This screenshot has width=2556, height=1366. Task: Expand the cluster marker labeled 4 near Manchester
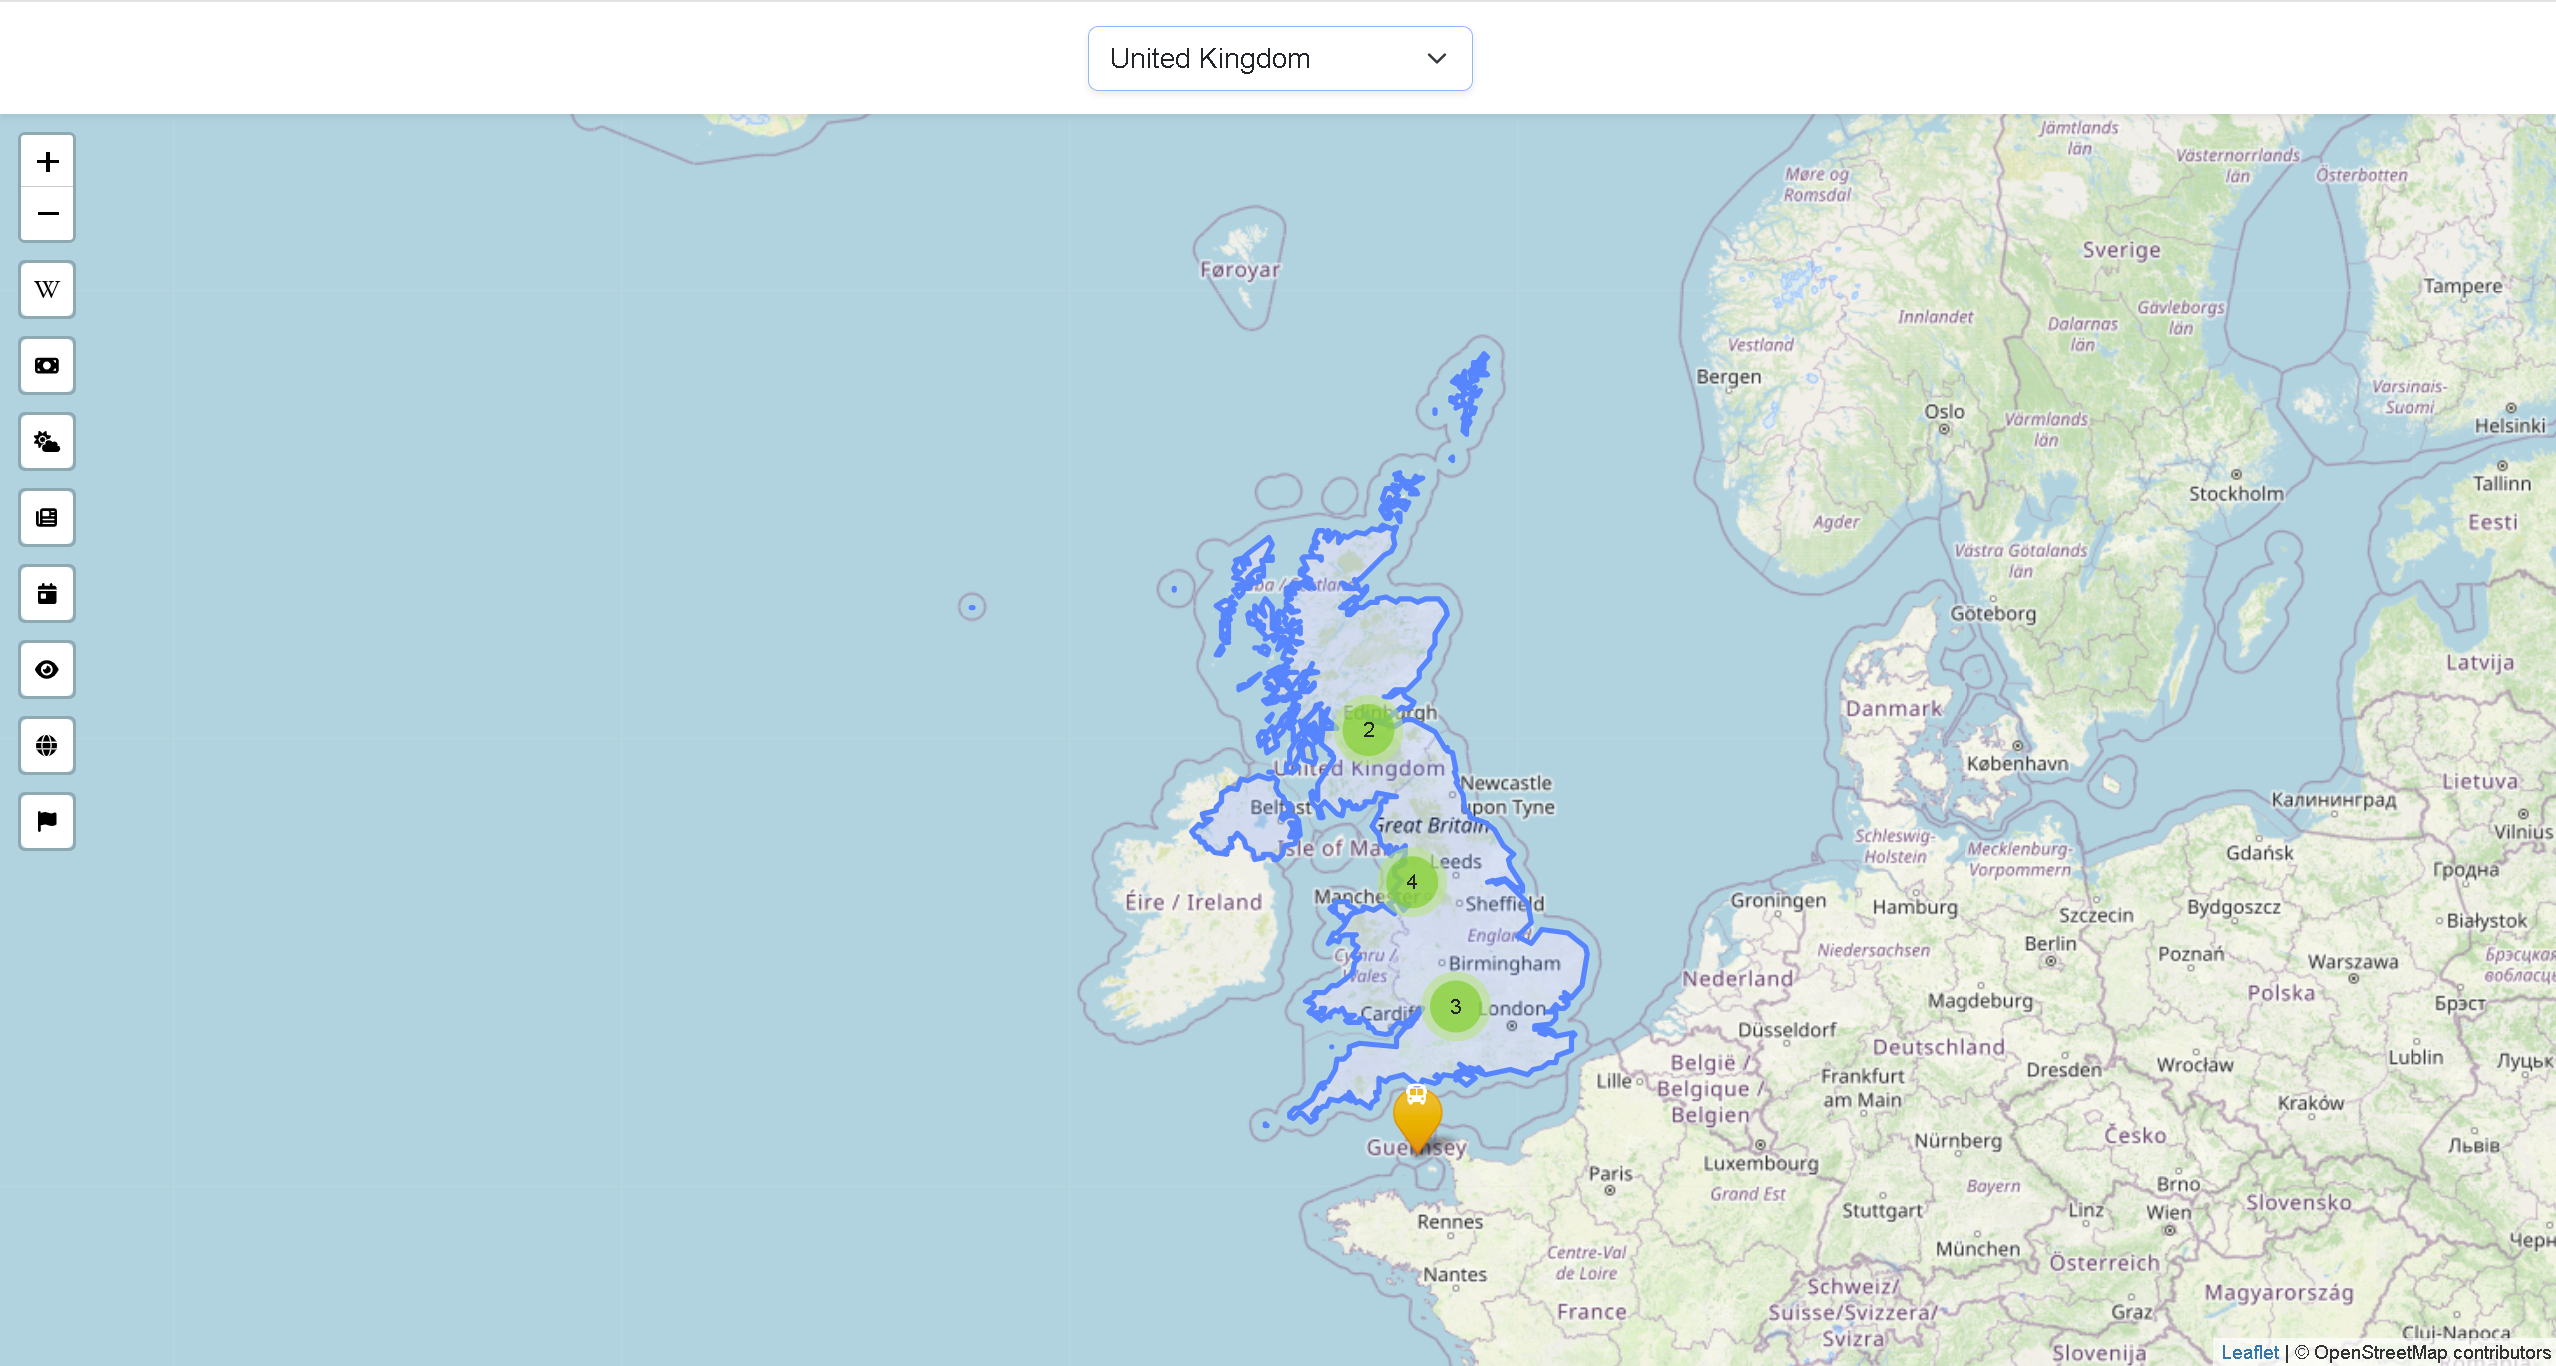pyautogui.click(x=1411, y=881)
